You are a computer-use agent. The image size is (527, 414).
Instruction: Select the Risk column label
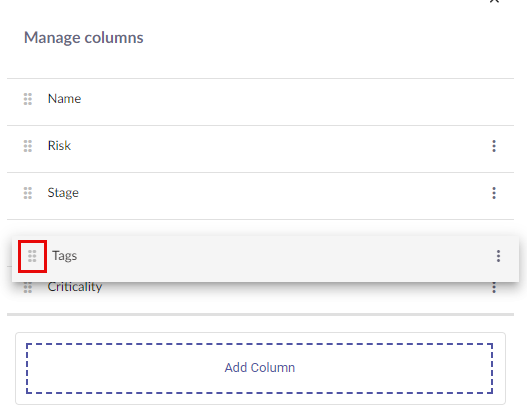tap(59, 146)
